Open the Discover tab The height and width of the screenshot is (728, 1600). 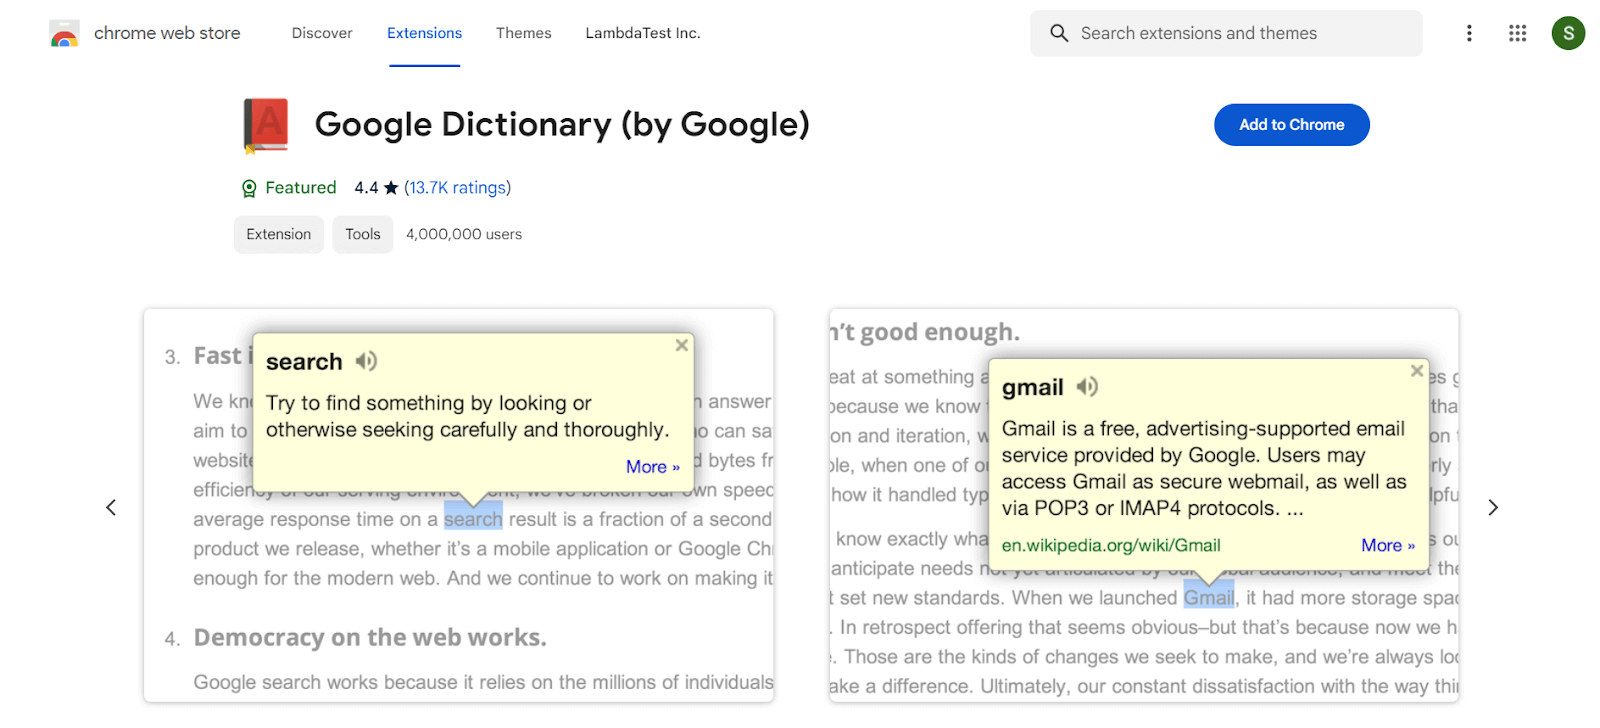pos(322,33)
